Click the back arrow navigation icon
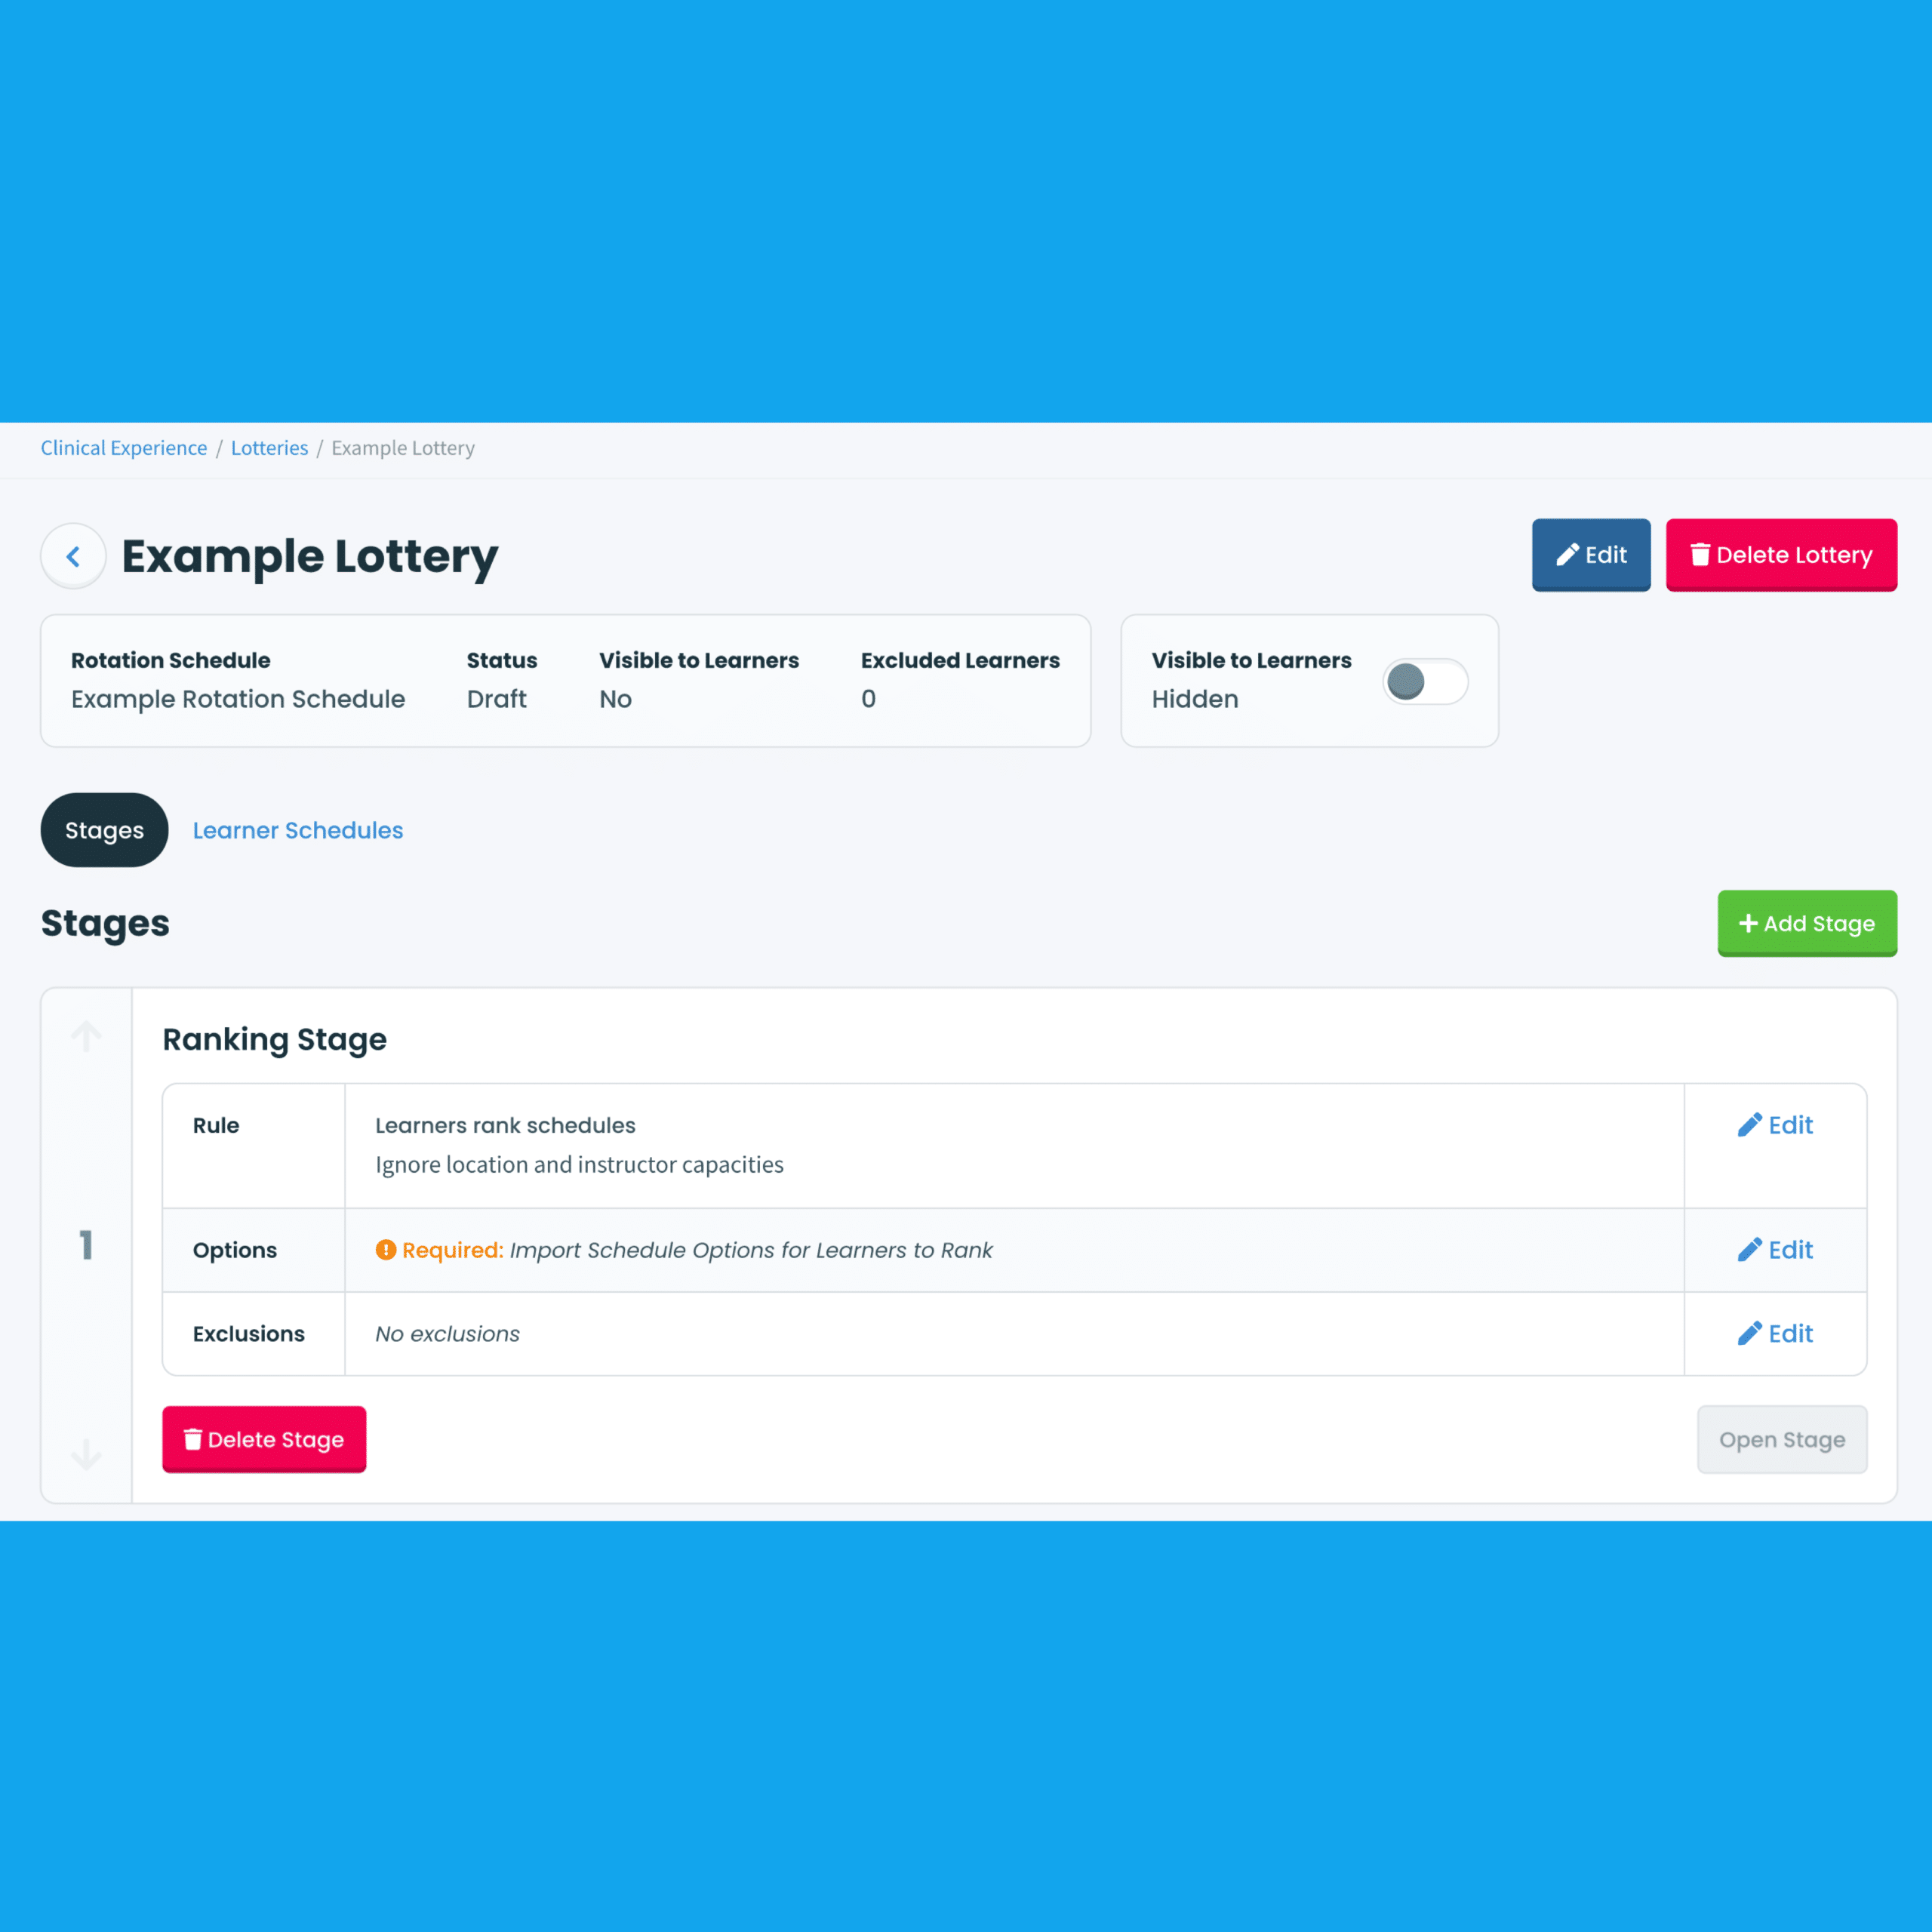 click(x=72, y=554)
